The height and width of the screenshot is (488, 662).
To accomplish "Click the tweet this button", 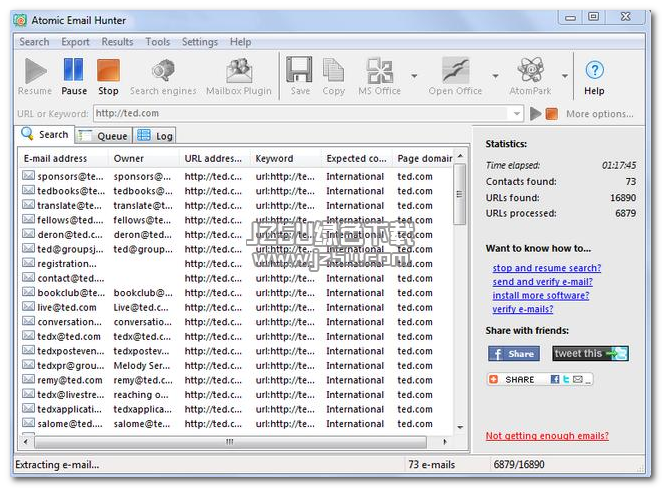I will 590,354.
